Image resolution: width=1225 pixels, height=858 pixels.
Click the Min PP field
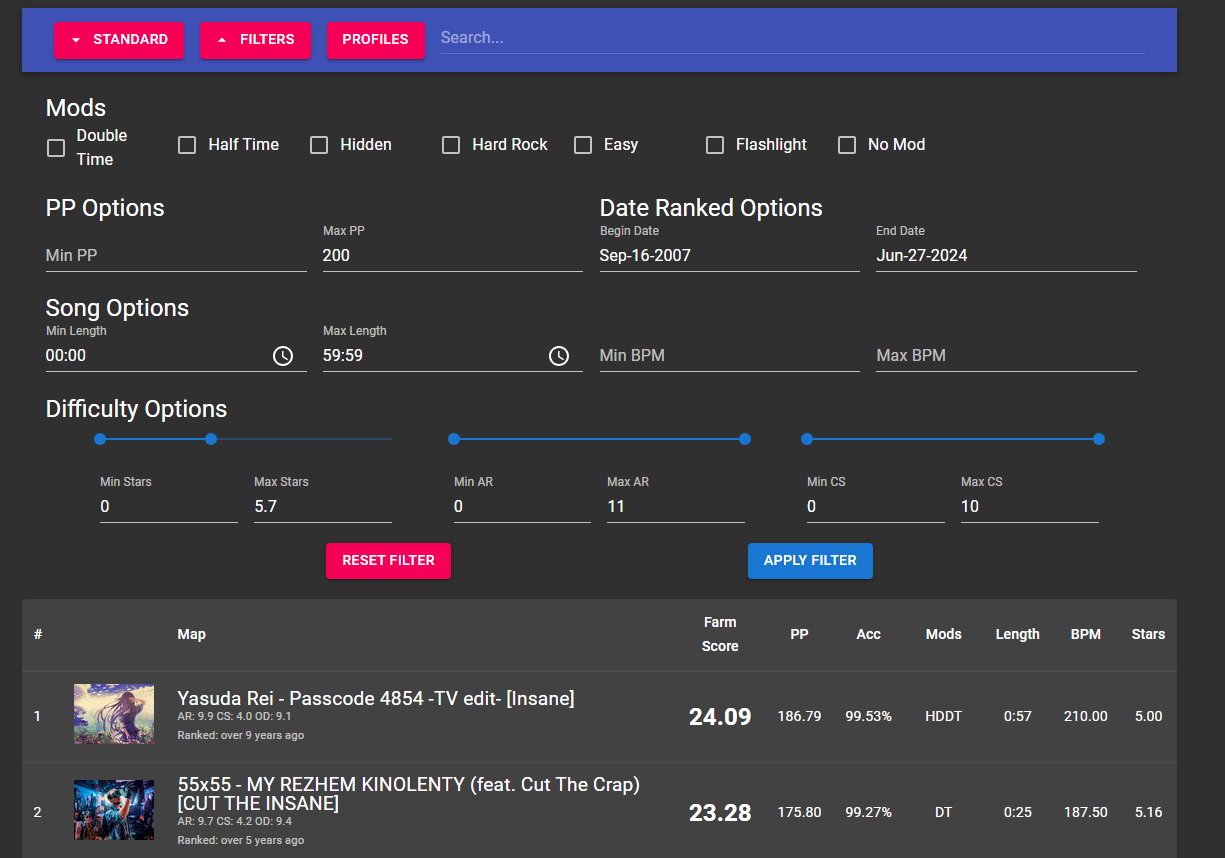click(x=176, y=256)
